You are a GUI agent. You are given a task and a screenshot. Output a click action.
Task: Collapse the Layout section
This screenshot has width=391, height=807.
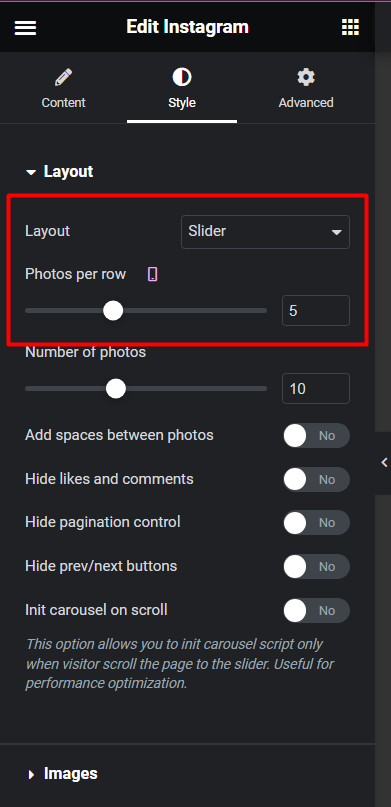pos(60,171)
